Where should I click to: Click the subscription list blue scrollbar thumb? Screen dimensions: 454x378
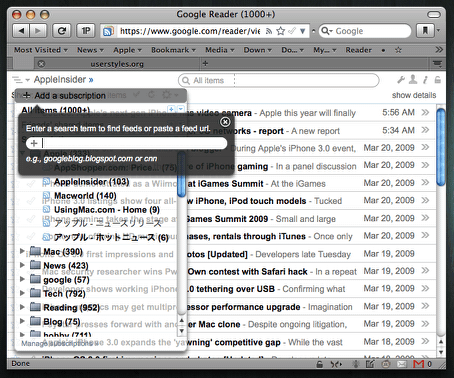(181, 174)
